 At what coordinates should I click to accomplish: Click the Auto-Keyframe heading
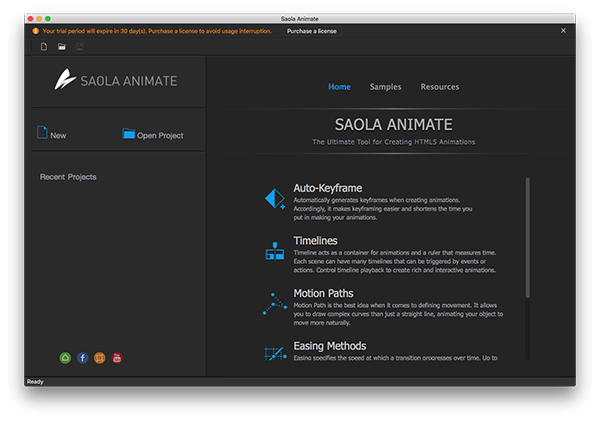coord(328,188)
